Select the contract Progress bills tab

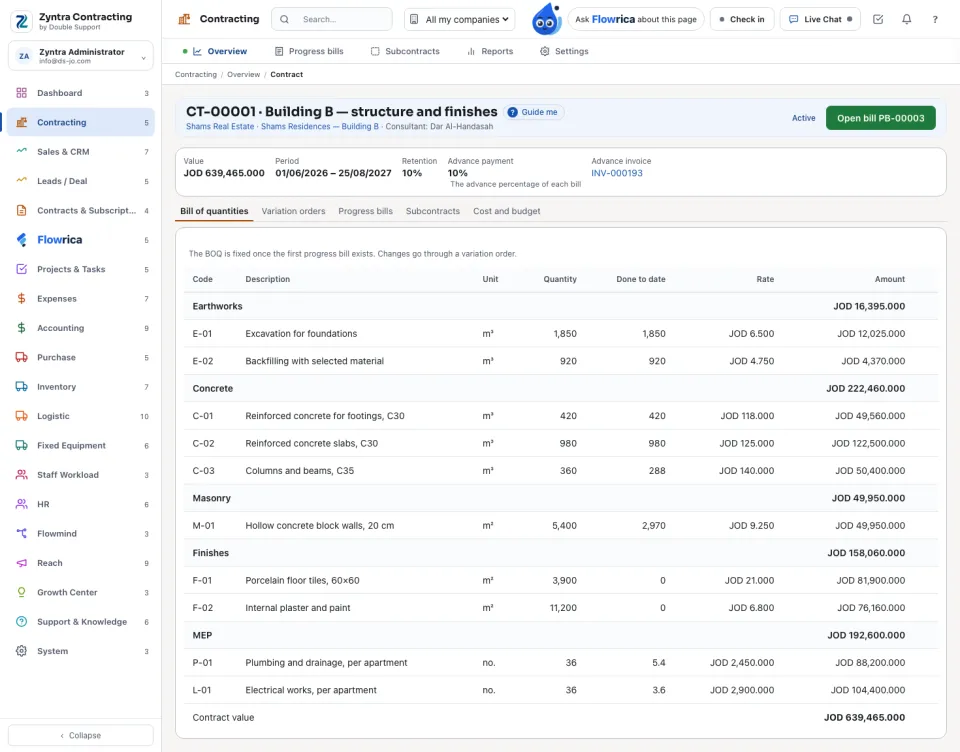(366, 211)
